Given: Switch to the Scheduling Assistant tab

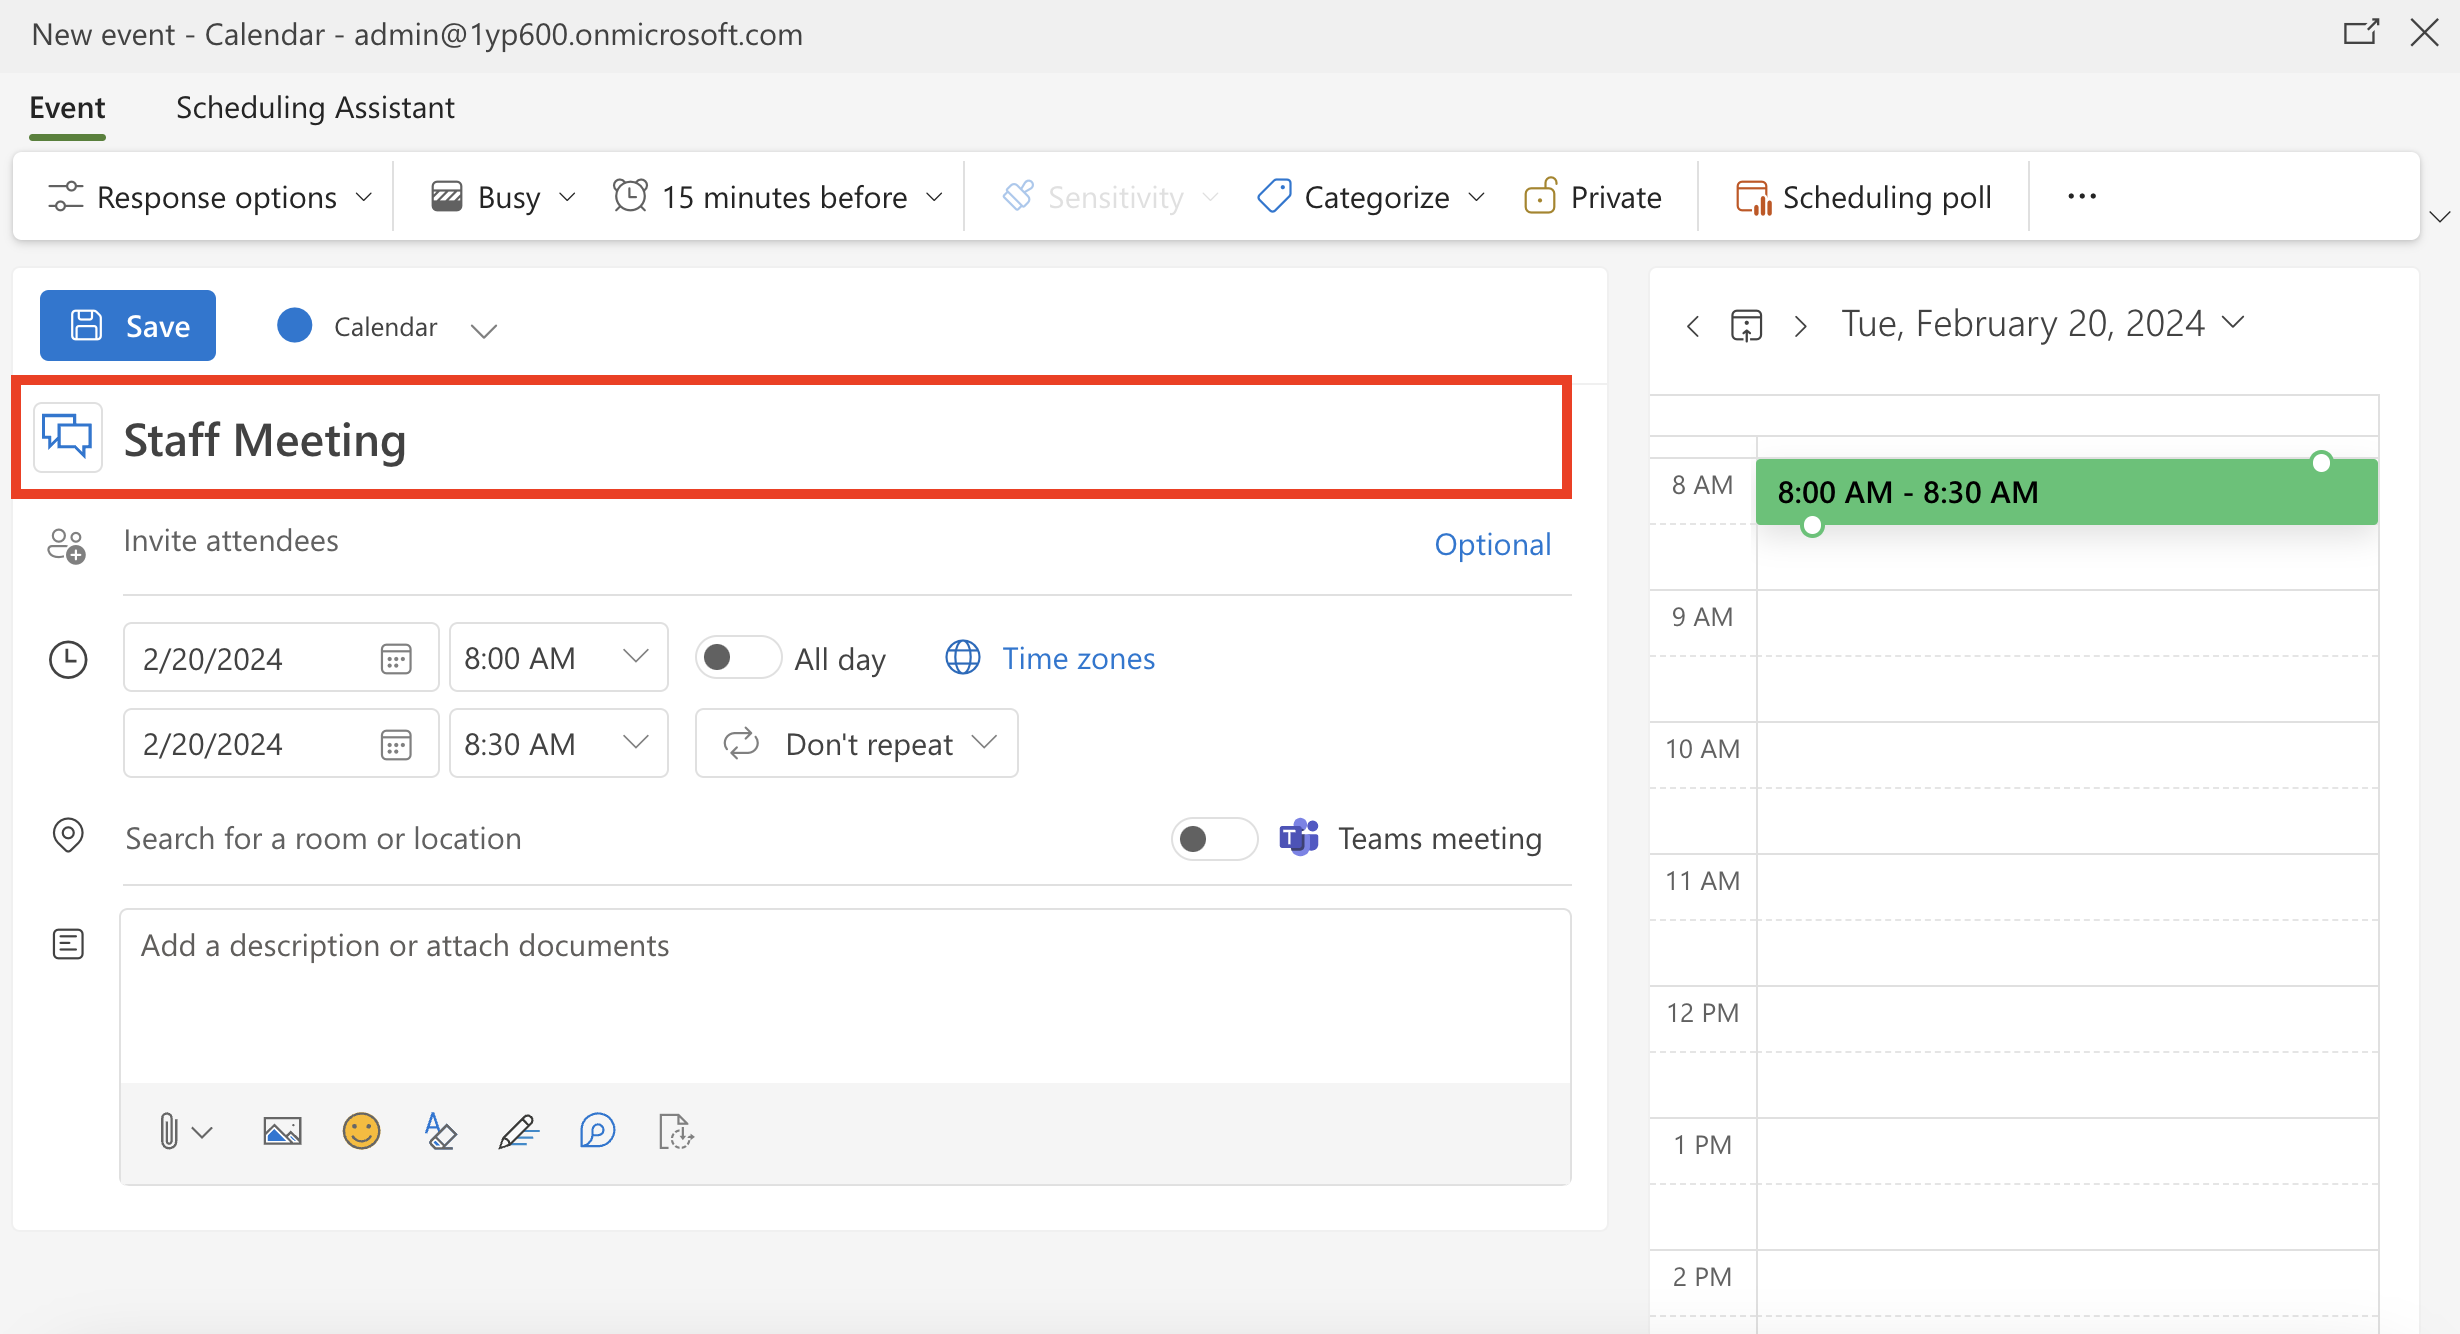Looking at the screenshot, I should pos(315,107).
